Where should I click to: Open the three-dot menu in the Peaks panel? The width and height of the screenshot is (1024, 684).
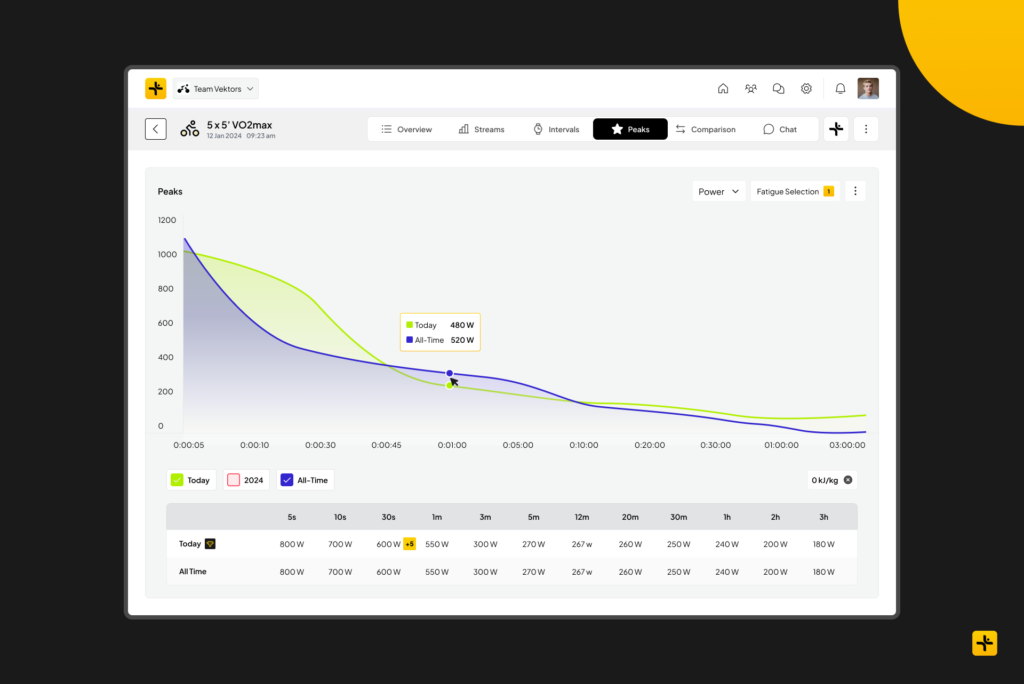tap(855, 191)
